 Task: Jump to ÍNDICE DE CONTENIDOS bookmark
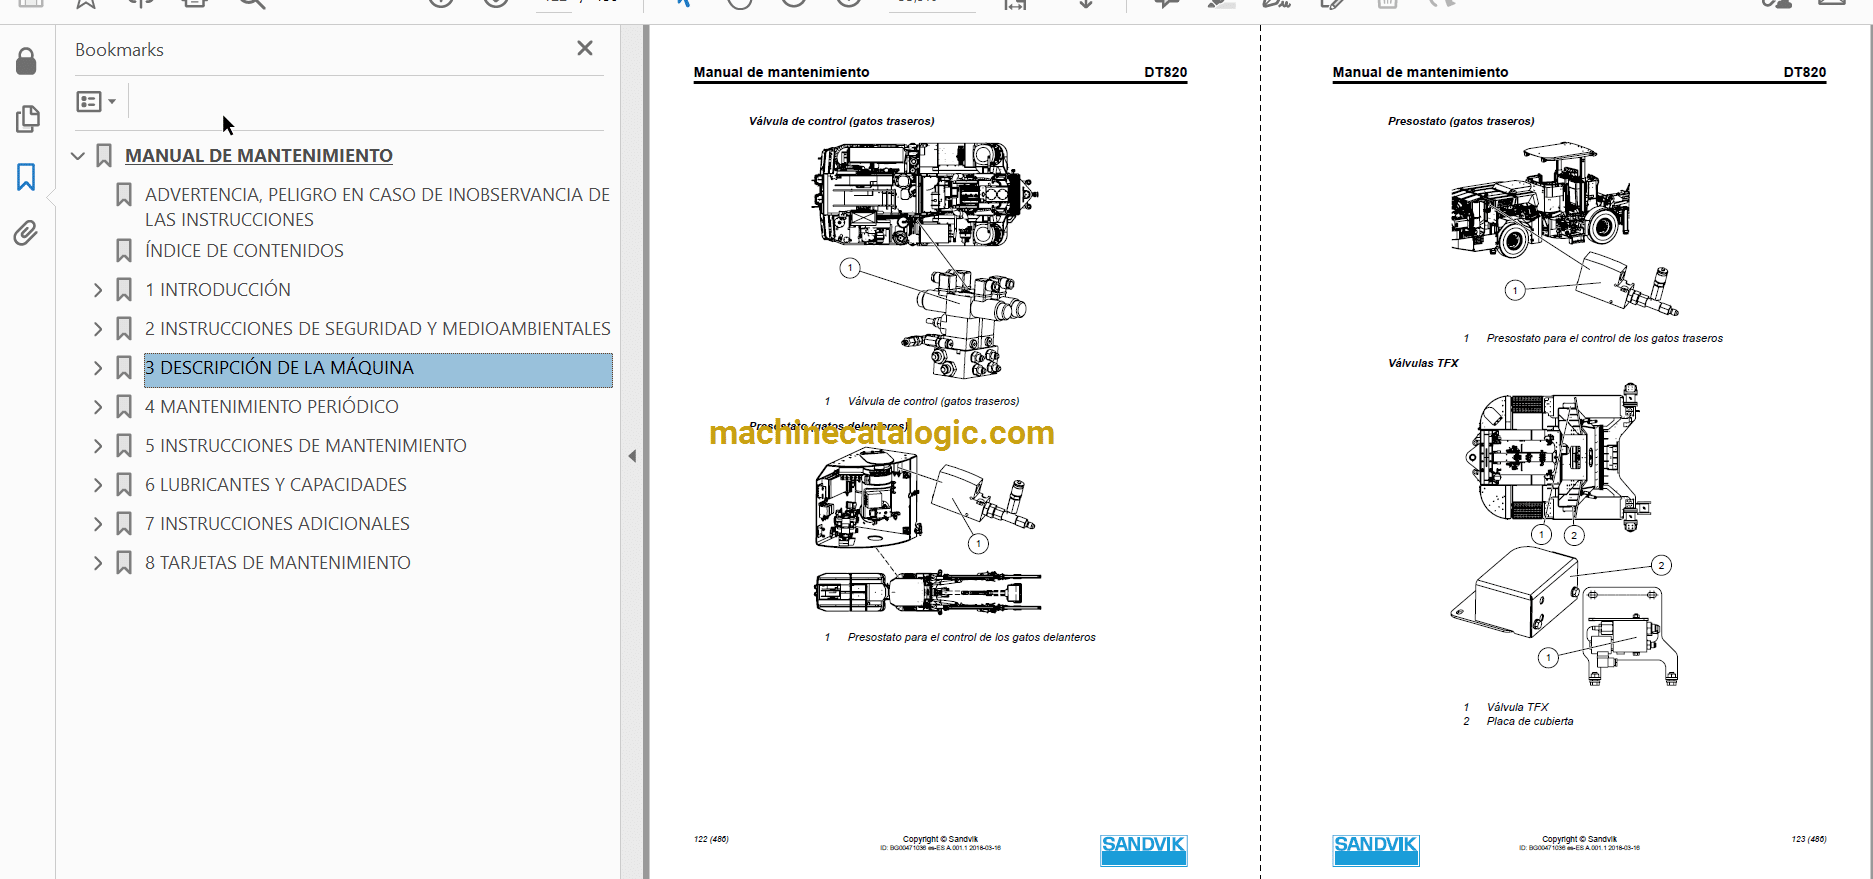[x=244, y=251]
